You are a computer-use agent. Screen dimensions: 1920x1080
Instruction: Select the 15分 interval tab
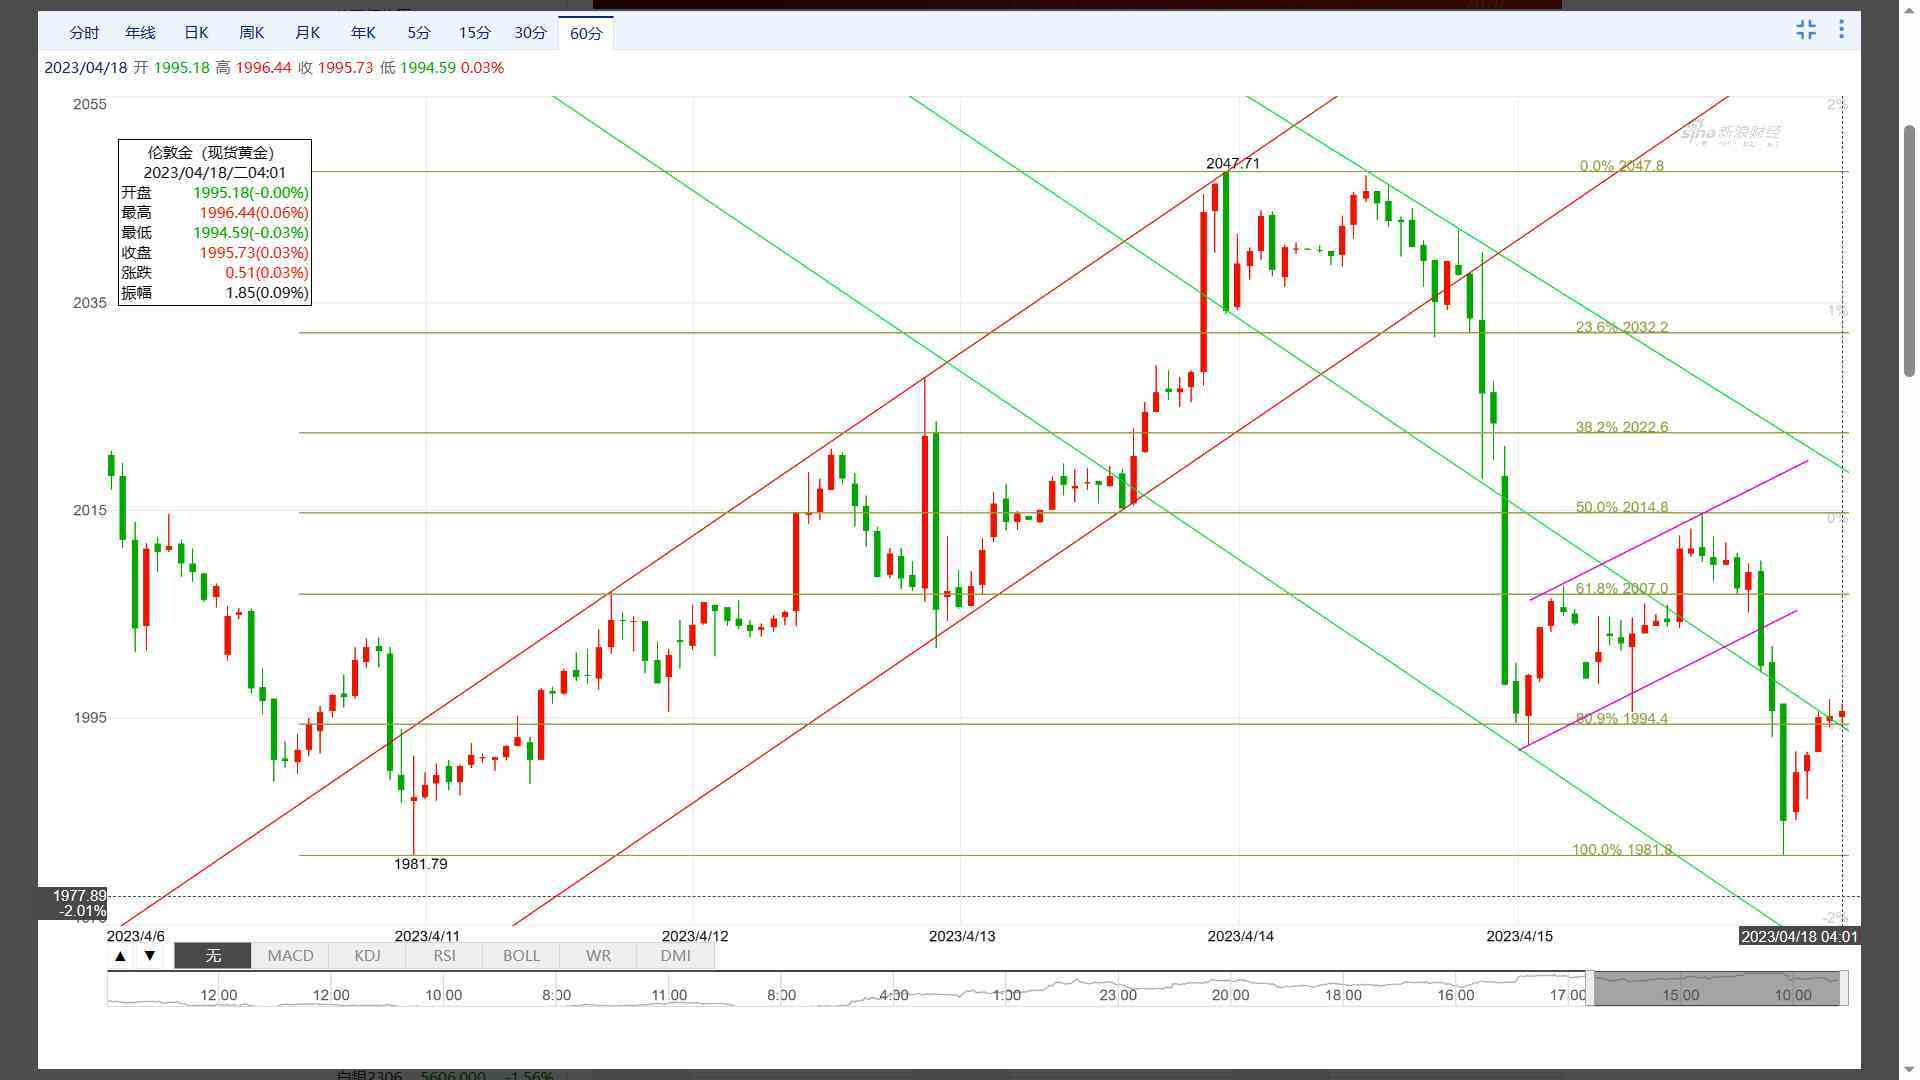coord(475,33)
